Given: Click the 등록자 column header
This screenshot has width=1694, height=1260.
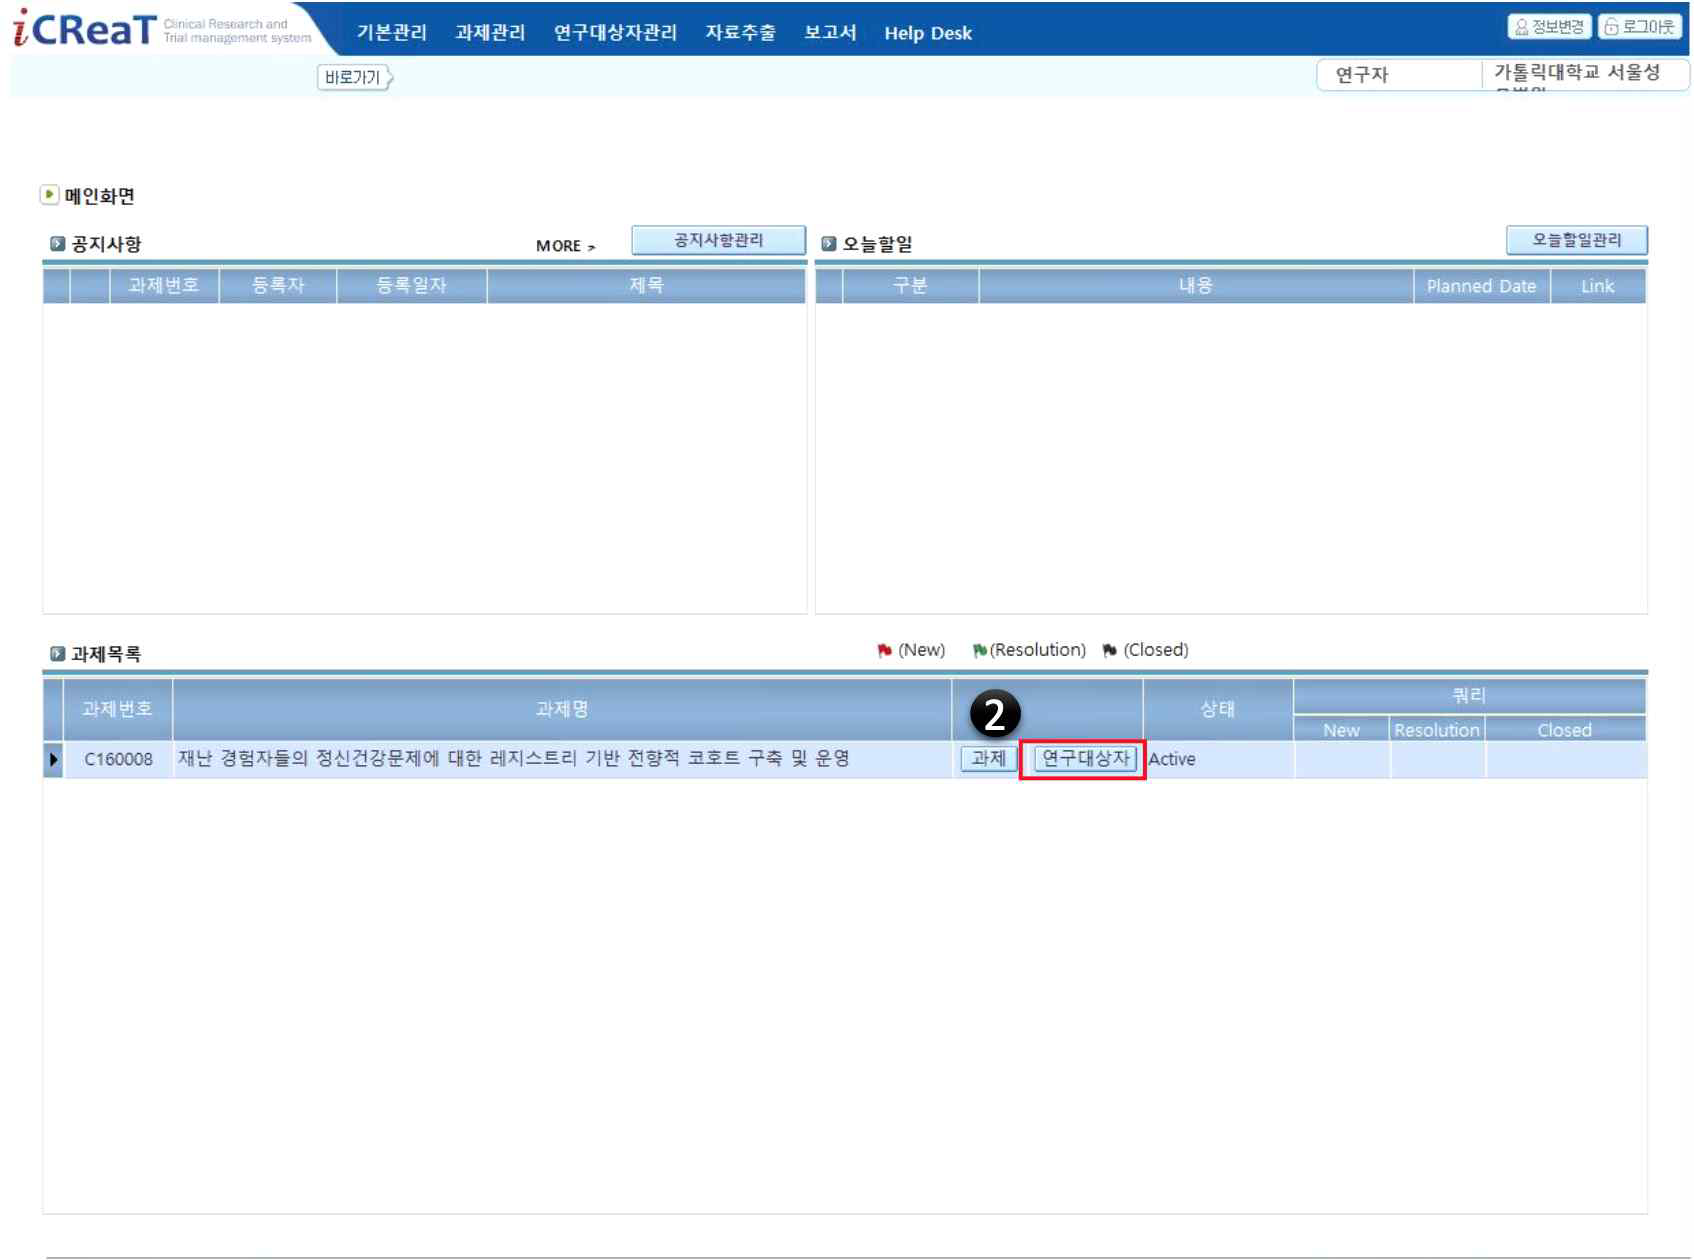Looking at the screenshot, I should click(x=278, y=286).
